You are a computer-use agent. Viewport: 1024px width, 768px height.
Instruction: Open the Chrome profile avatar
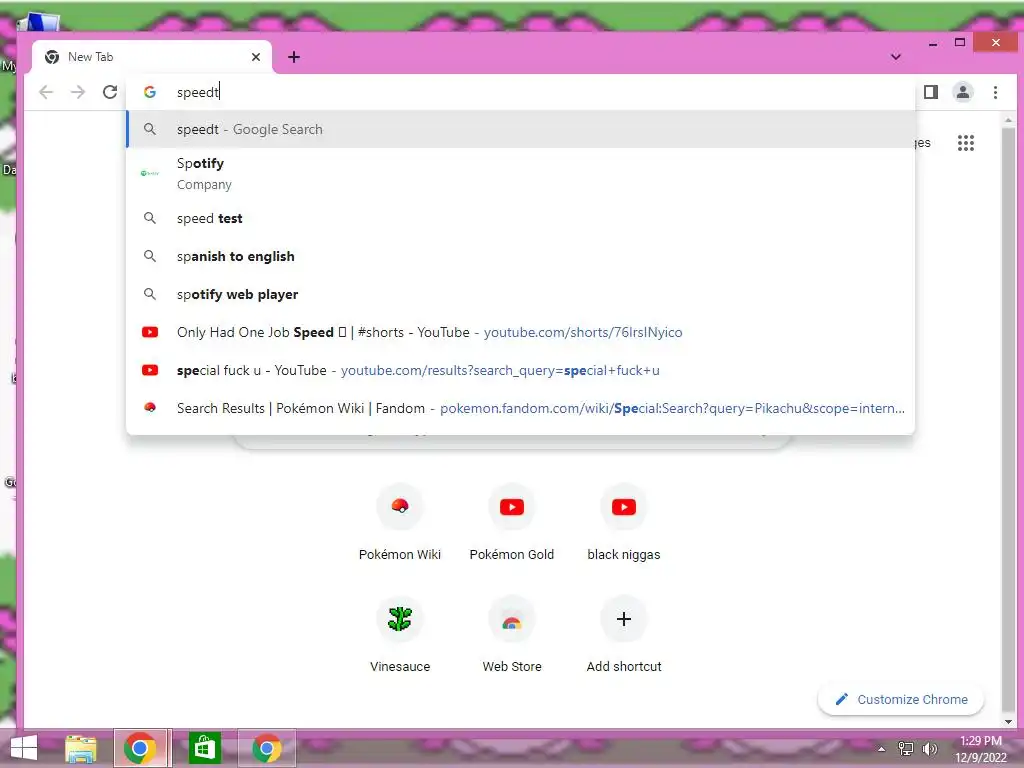pyautogui.click(x=963, y=92)
